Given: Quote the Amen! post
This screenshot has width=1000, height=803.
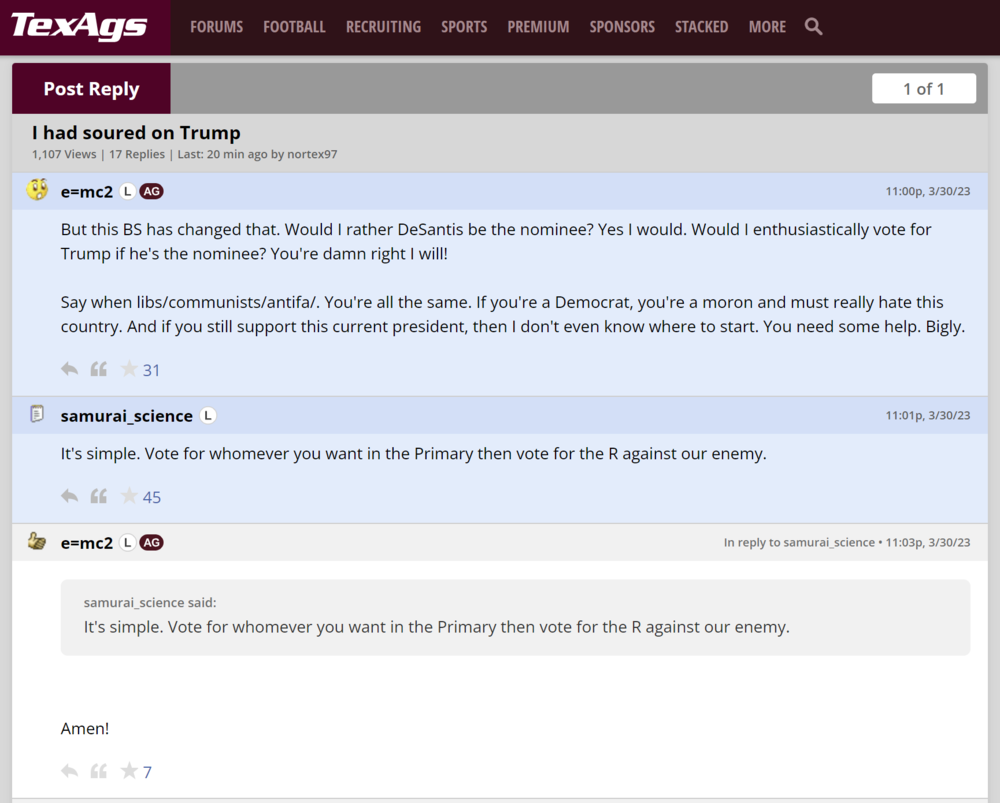Looking at the screenshot, I should [x=98, y=771].
